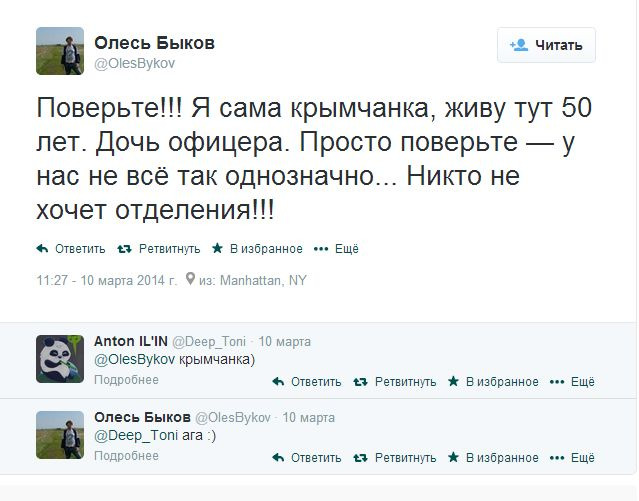Retweet icon on Олесь Быков's 'ага' tweet
The width and height of the screenshot is (639, 501).
pyautogui.click(x=360, y=458)
